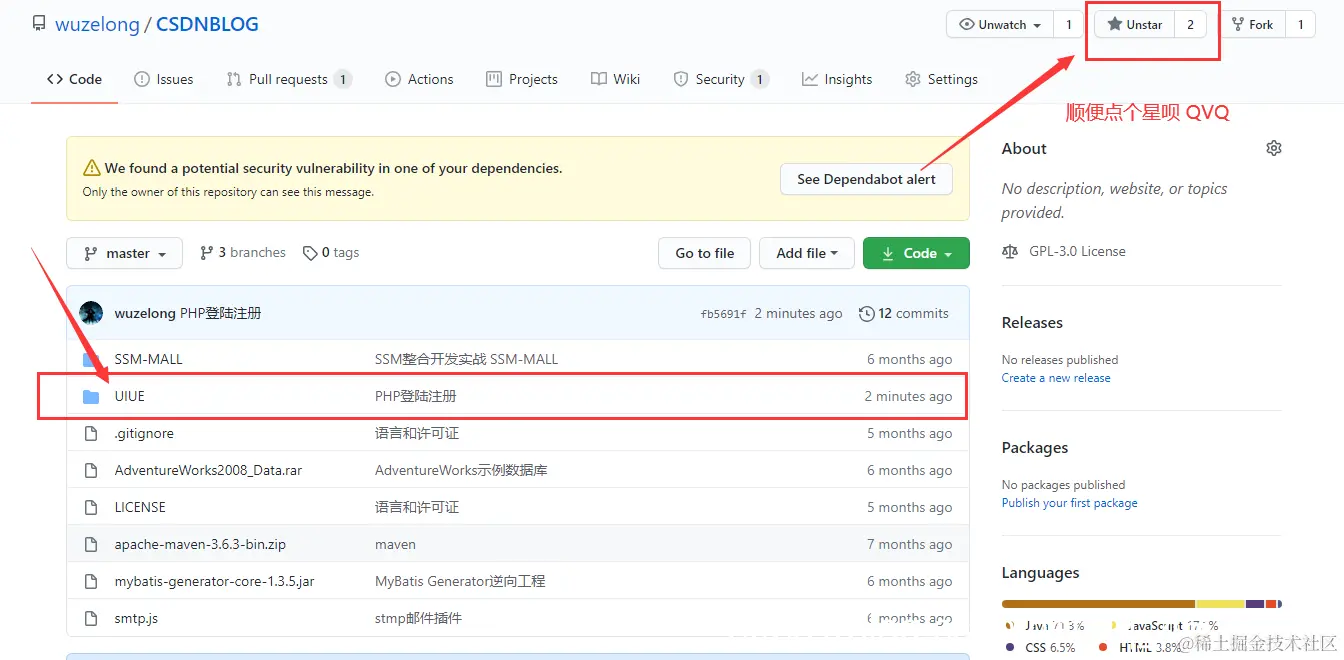Open the GPL-3.0 License link

coord(1077,251)
